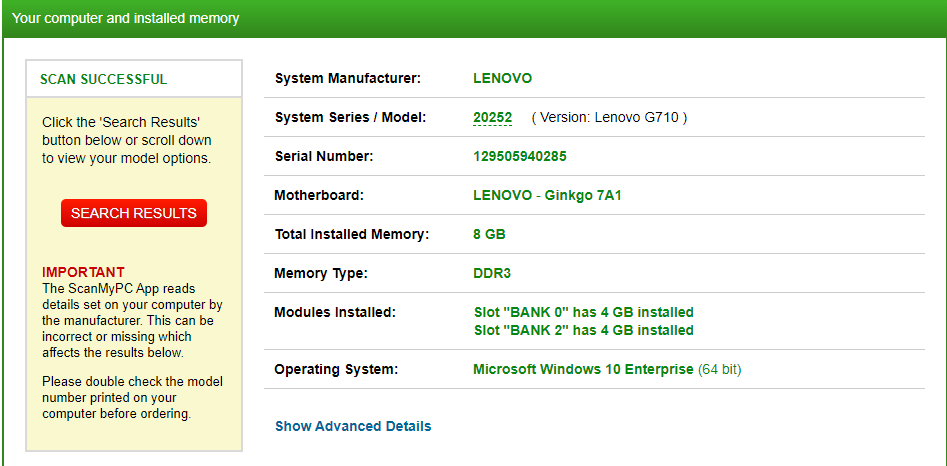
Task: Click the 8 GB total memory value
Action: pos(489,234)
